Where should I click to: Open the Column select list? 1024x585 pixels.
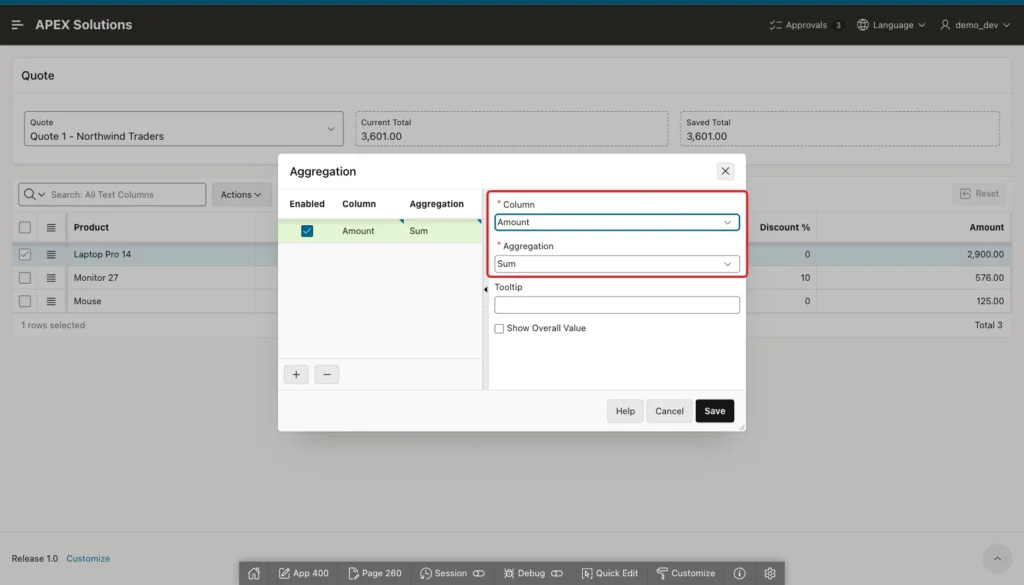(616, 222)
